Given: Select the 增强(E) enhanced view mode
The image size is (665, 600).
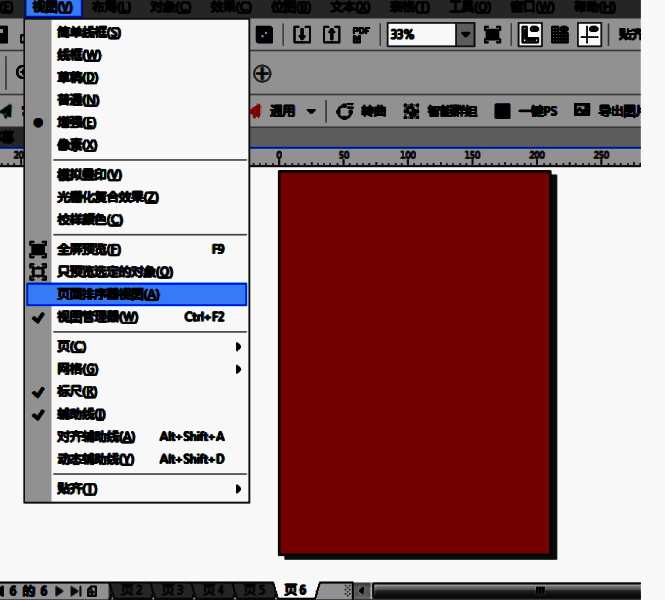Looking at the screenshot, I should [77, 122].
